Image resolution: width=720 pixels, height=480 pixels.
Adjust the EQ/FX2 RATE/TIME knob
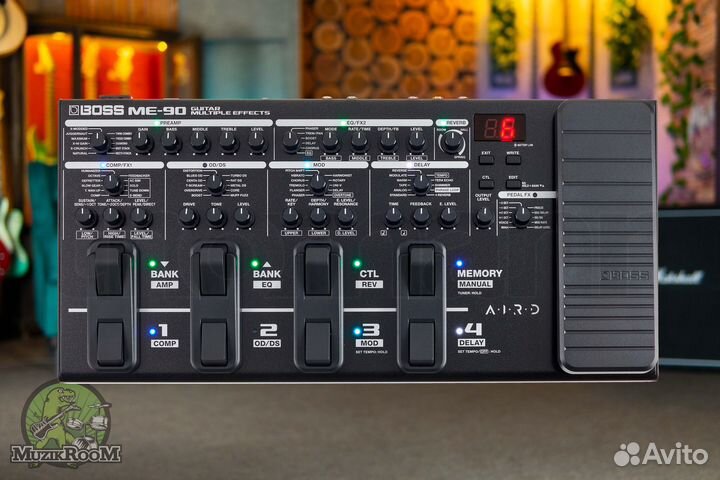[x=359, y=143]
